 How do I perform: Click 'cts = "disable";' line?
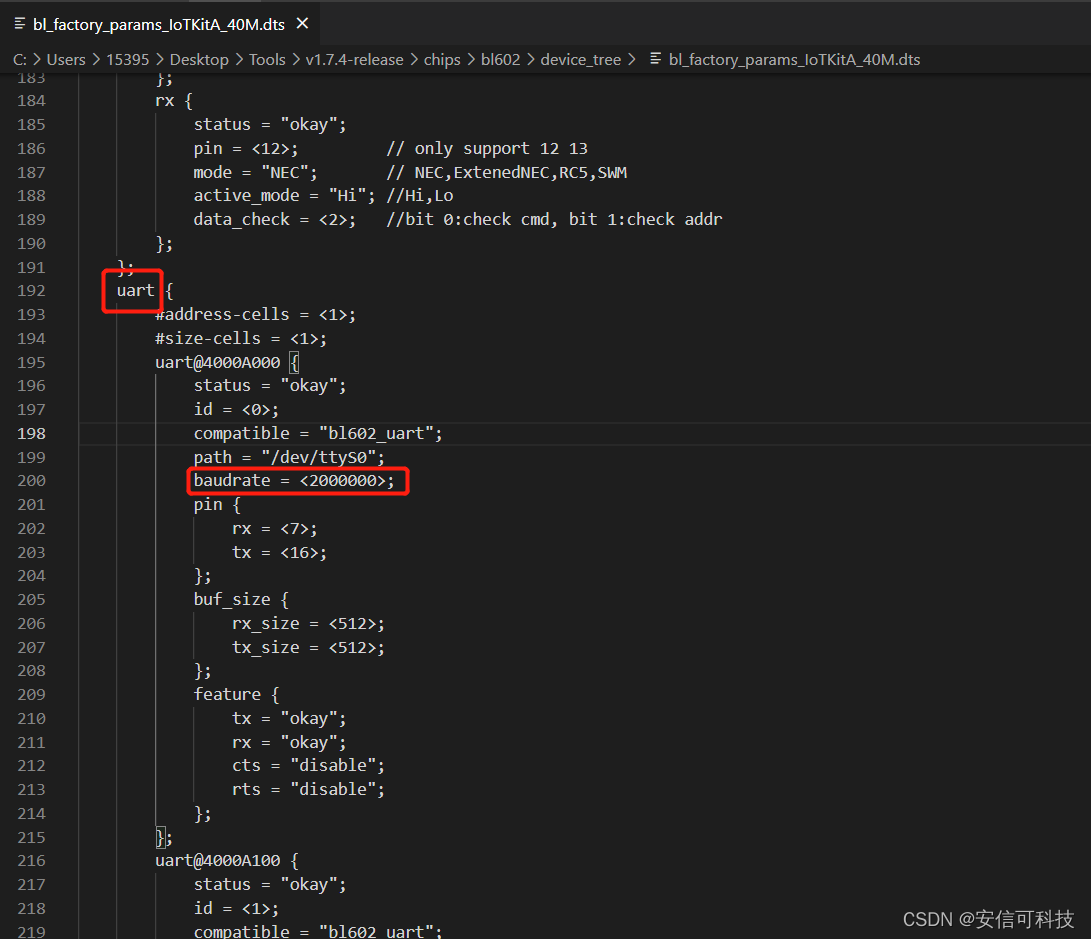308,766
